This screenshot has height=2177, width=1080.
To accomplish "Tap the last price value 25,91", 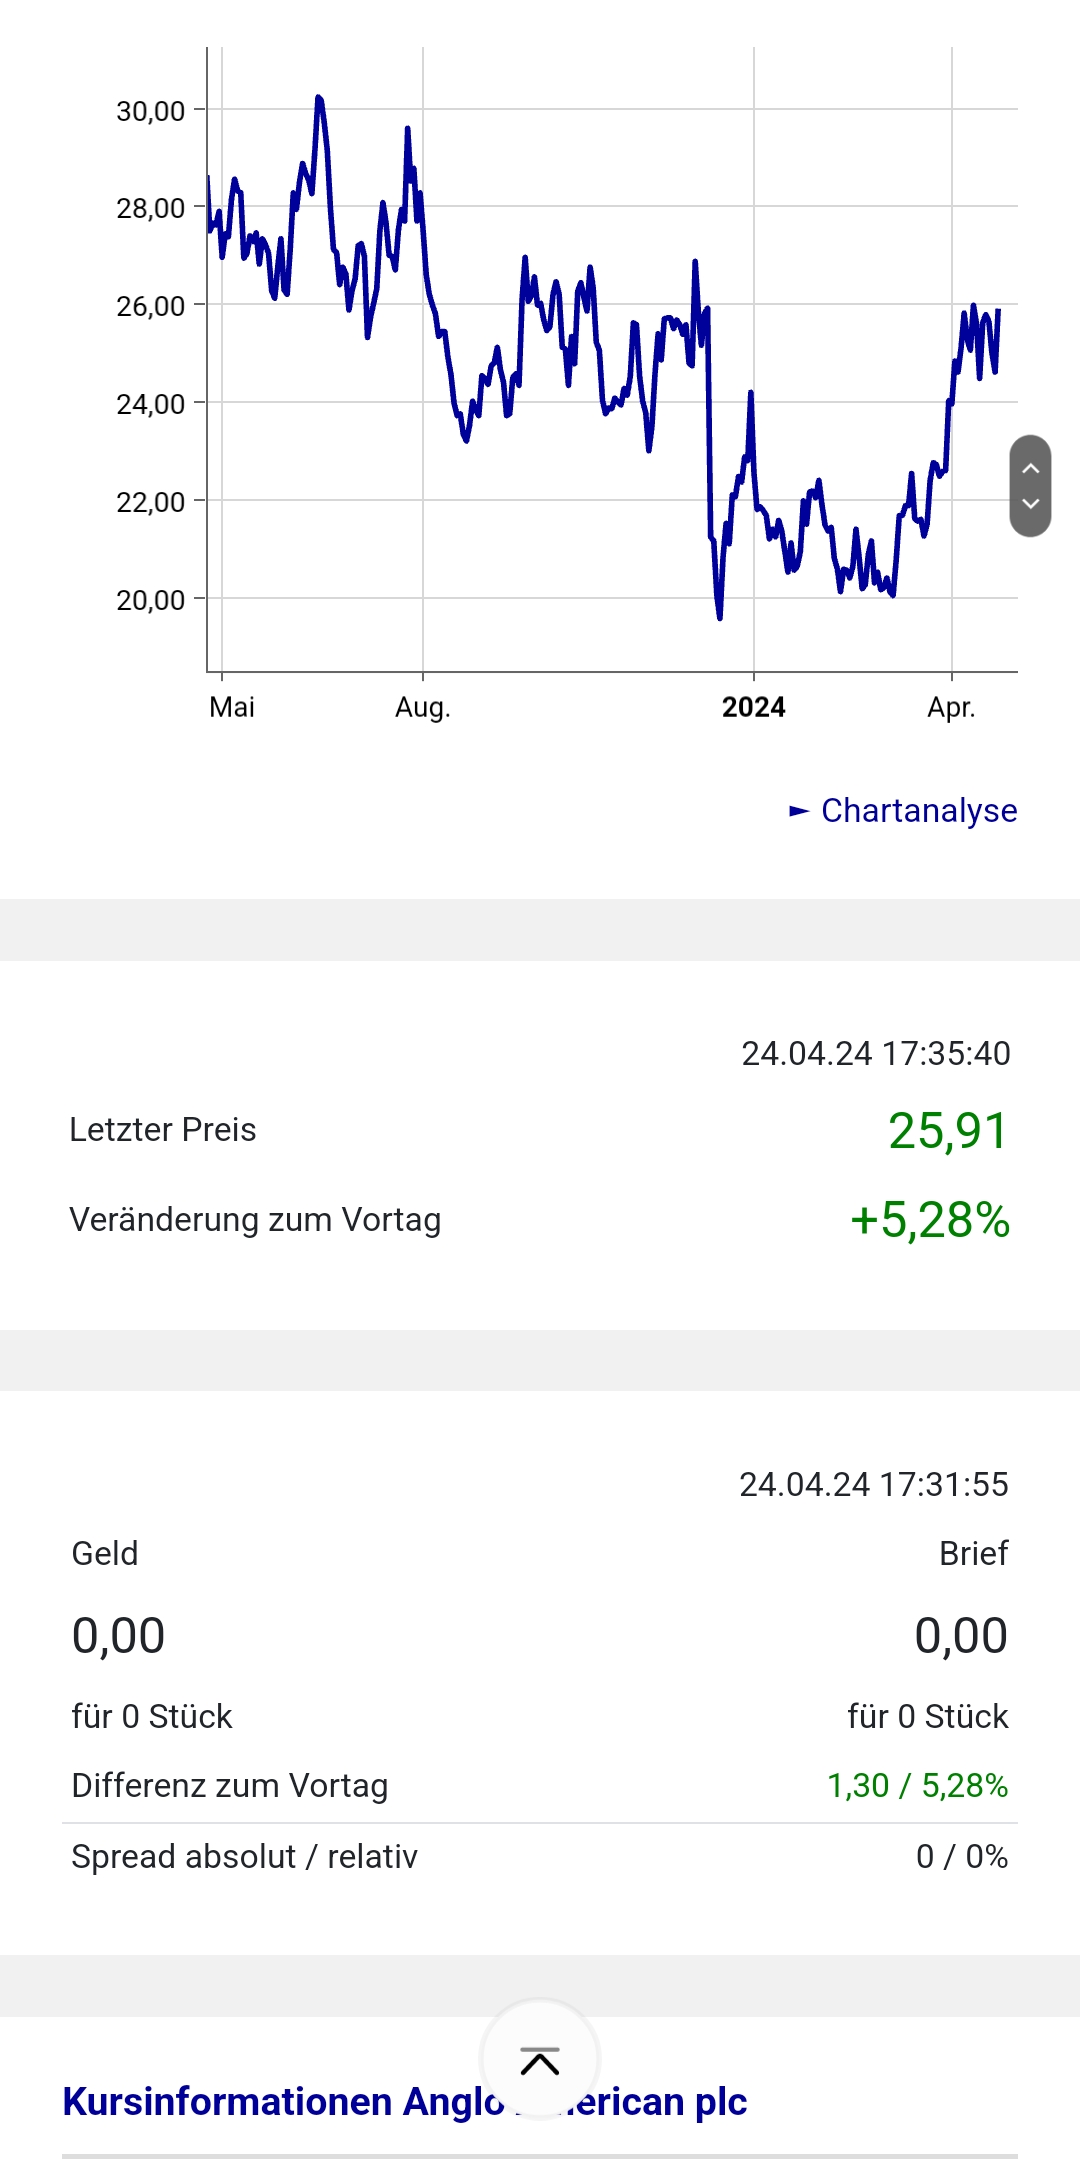I will pyautogui.click(x=948, y=1131).
